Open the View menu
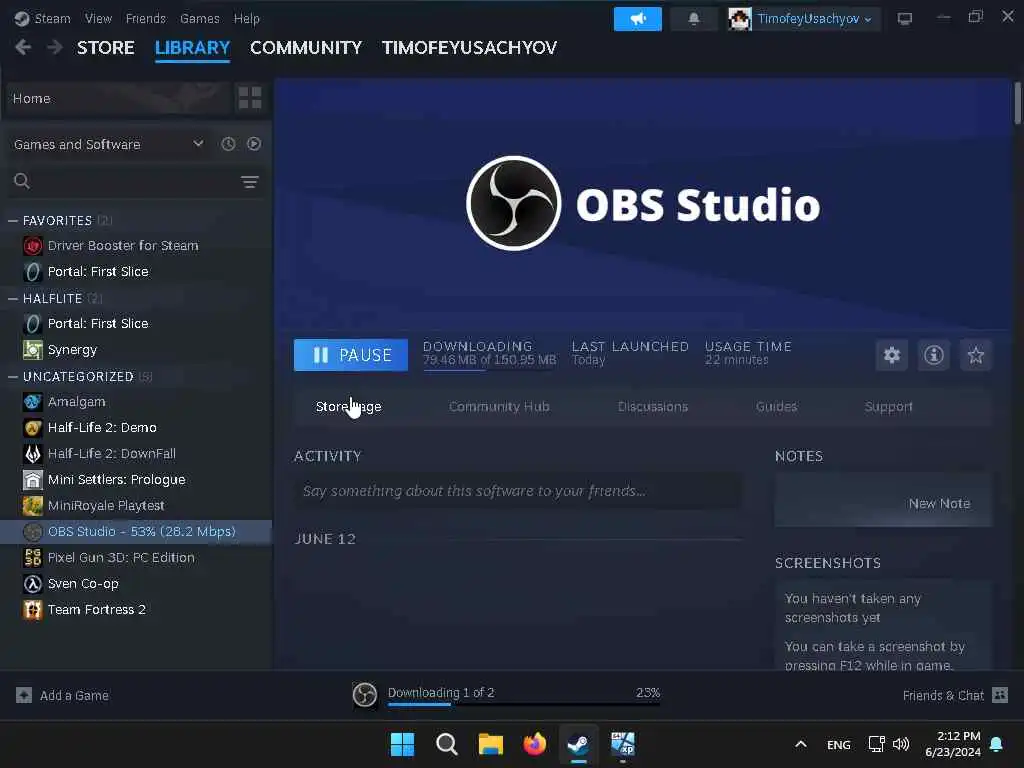 tap(98, 18)
